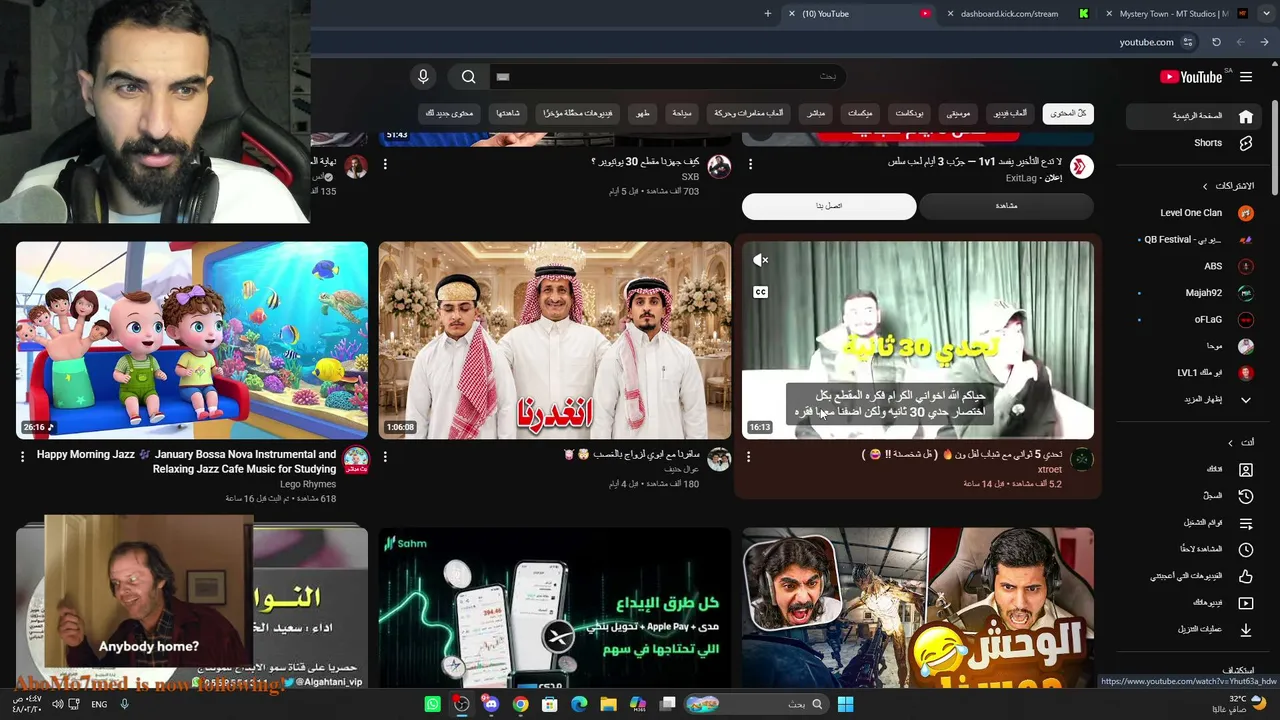Open more options for the ExitLag ad

(x=751, y=164)
